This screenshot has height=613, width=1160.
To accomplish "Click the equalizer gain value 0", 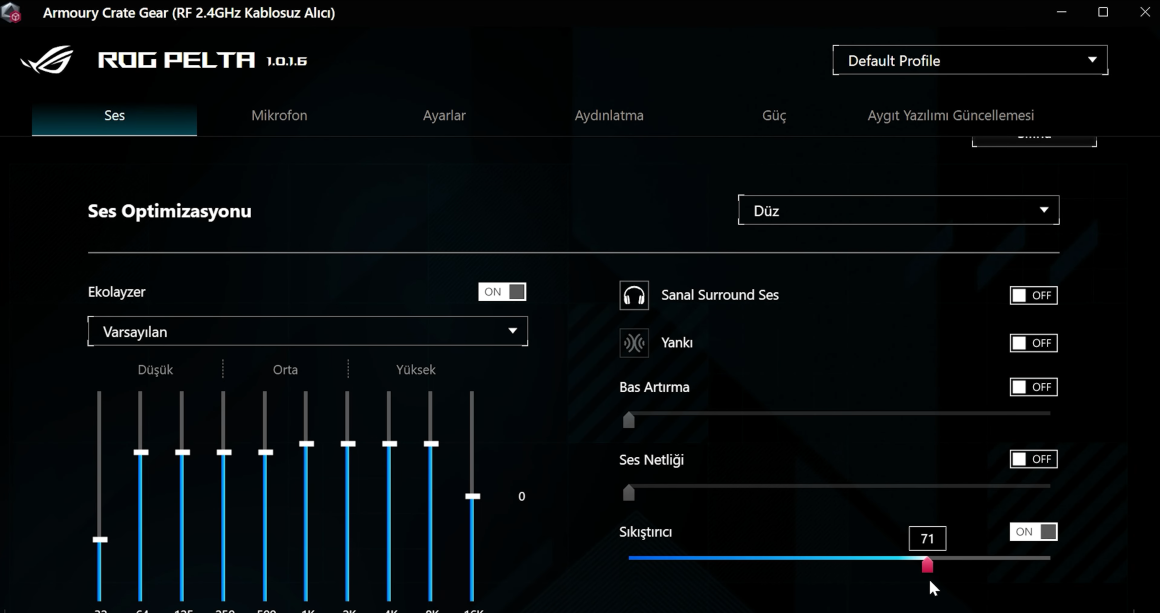I will click(x=522, y=496).
